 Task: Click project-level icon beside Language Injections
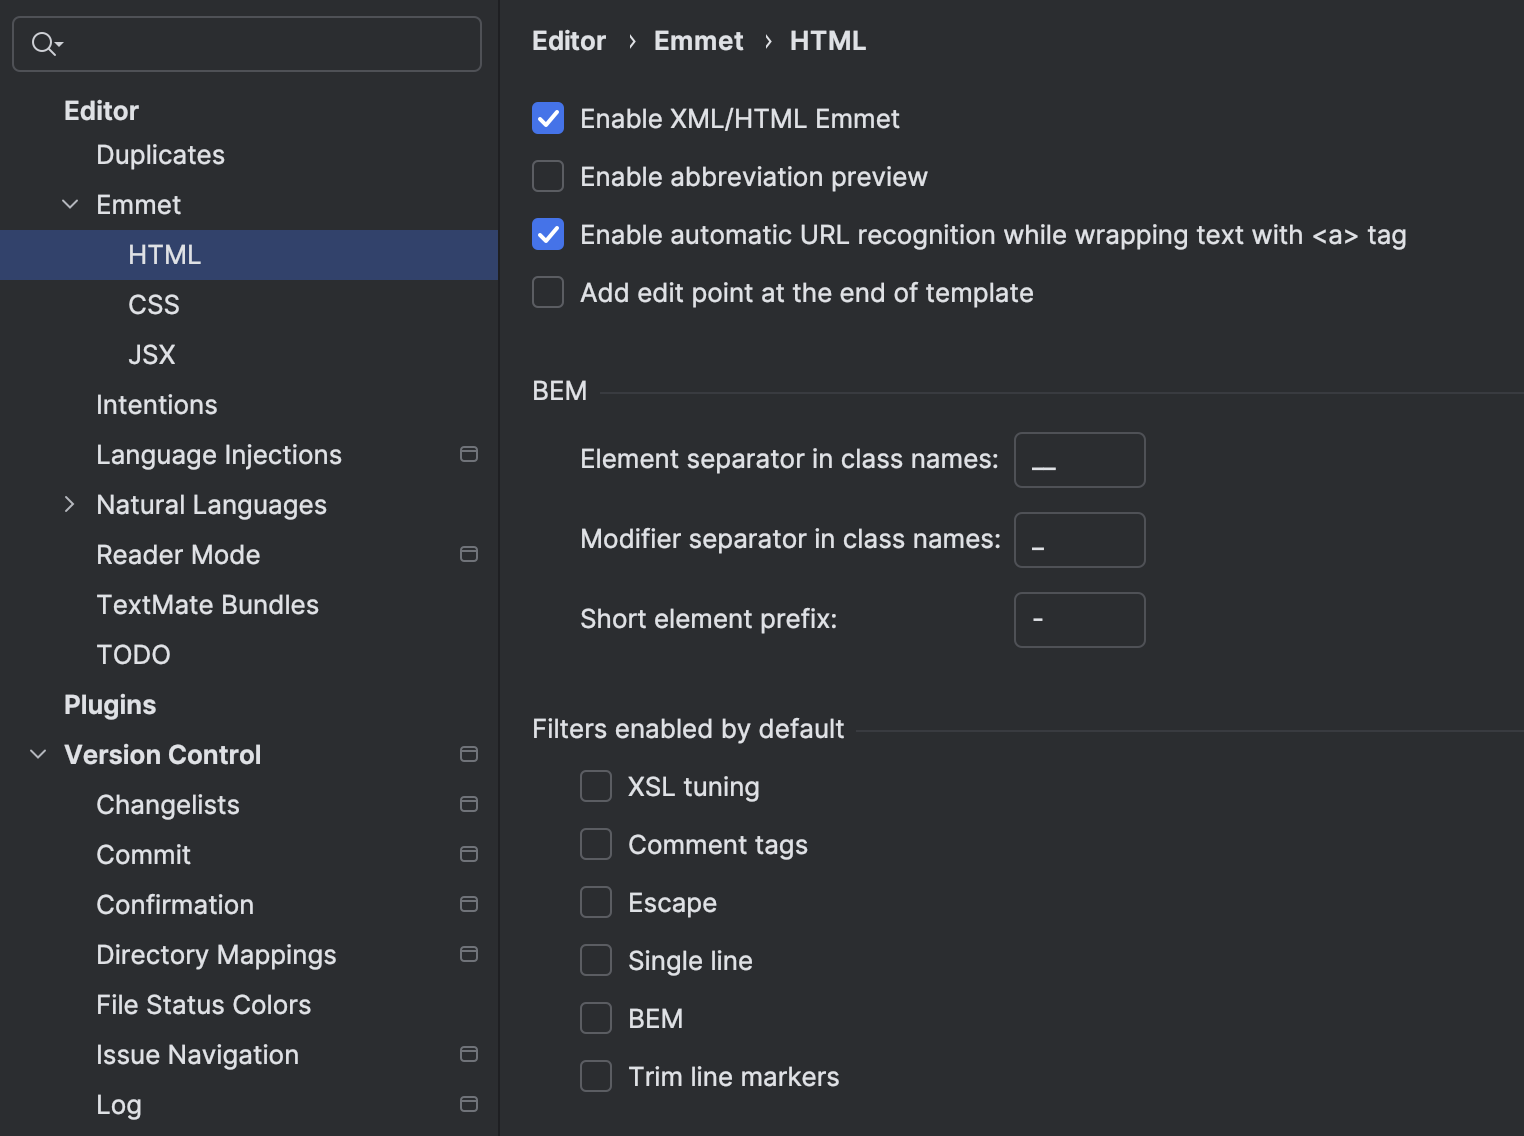[x=468, y=454]
